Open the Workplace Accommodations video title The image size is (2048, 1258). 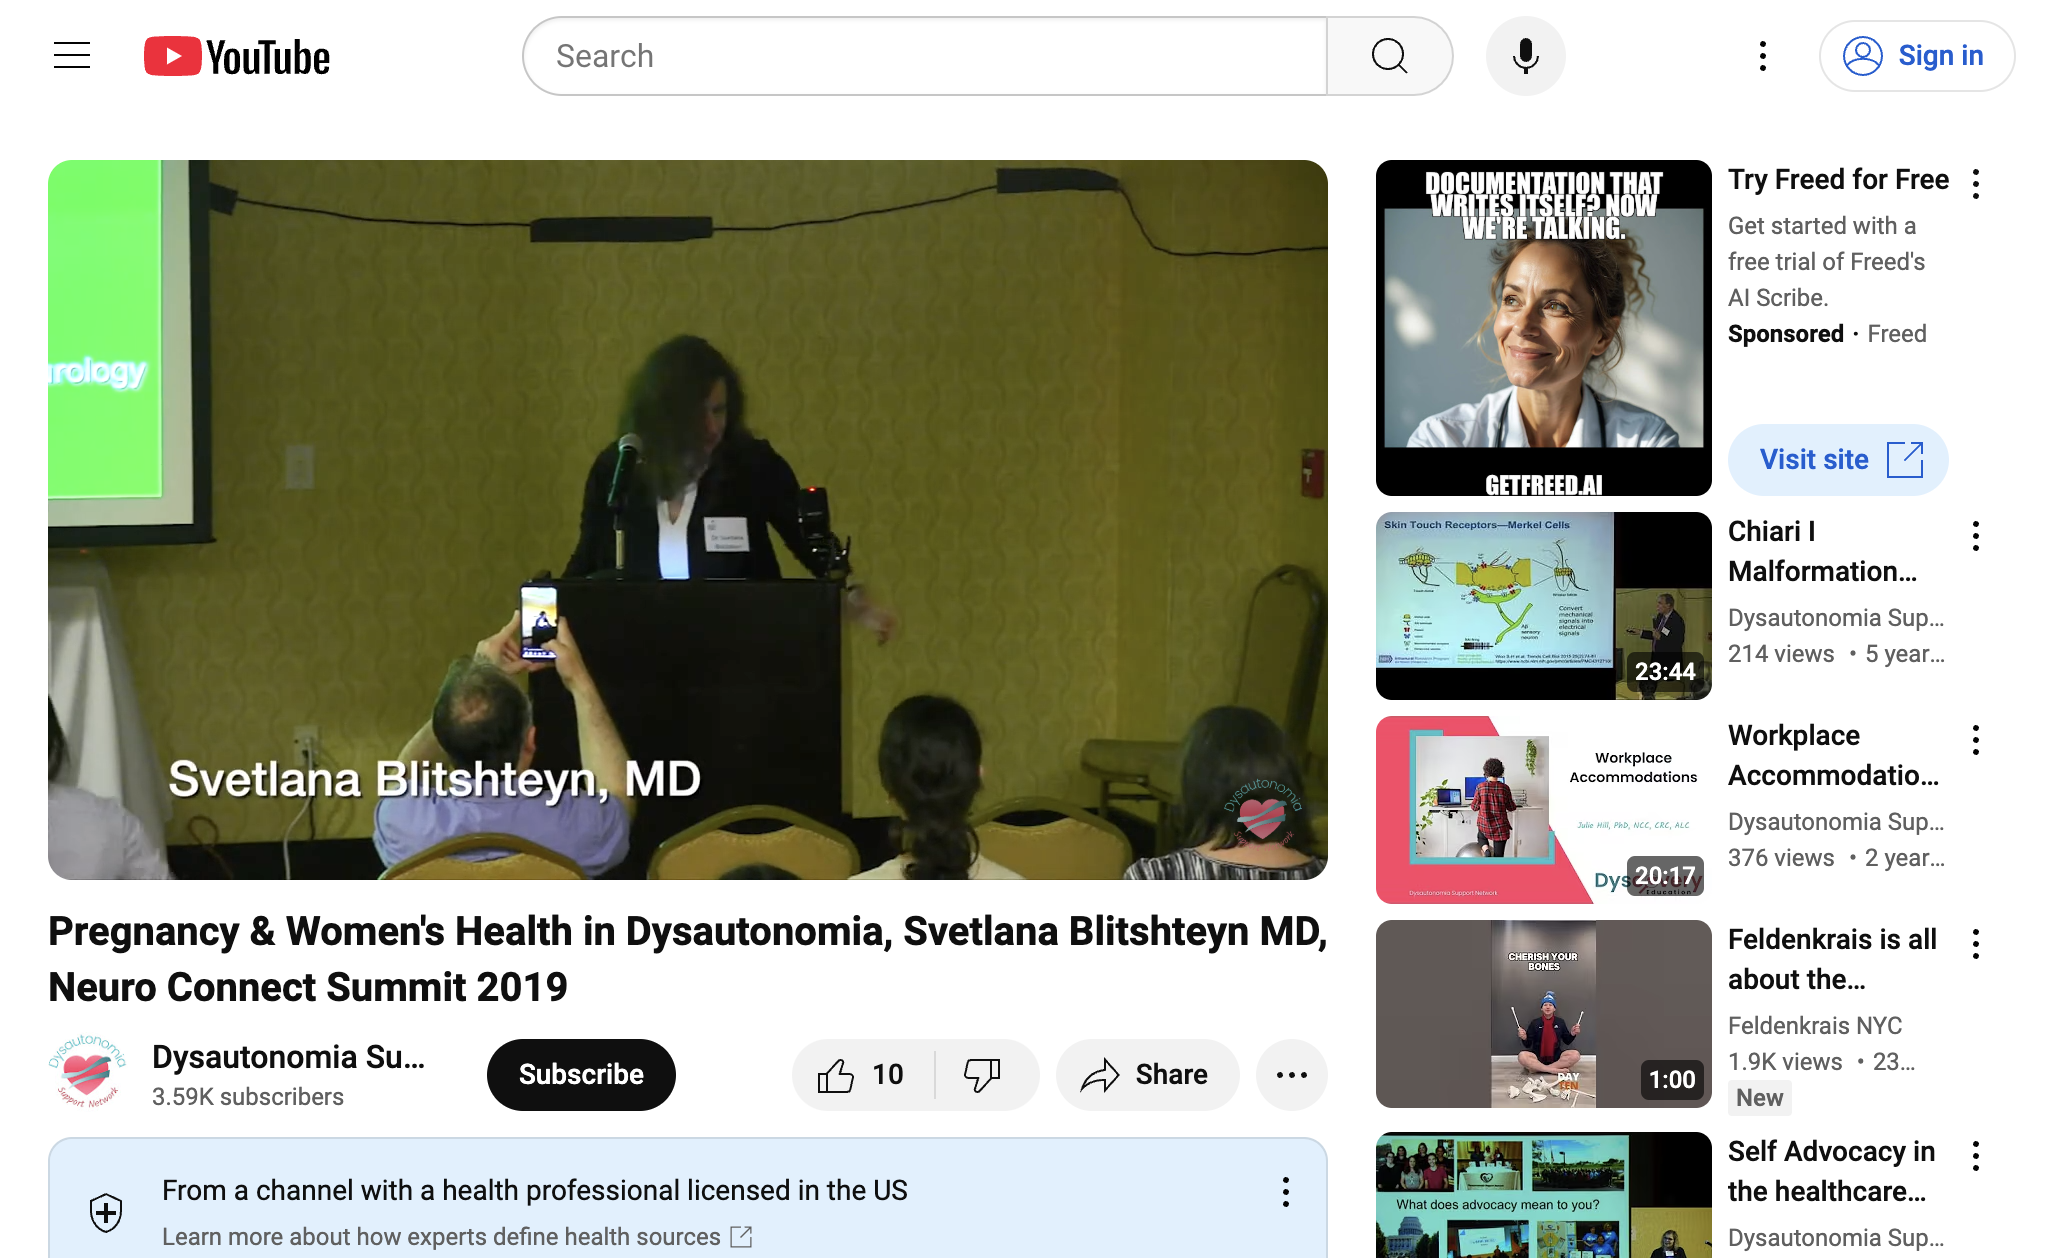pyautogui.click(x=1834, y=755)
